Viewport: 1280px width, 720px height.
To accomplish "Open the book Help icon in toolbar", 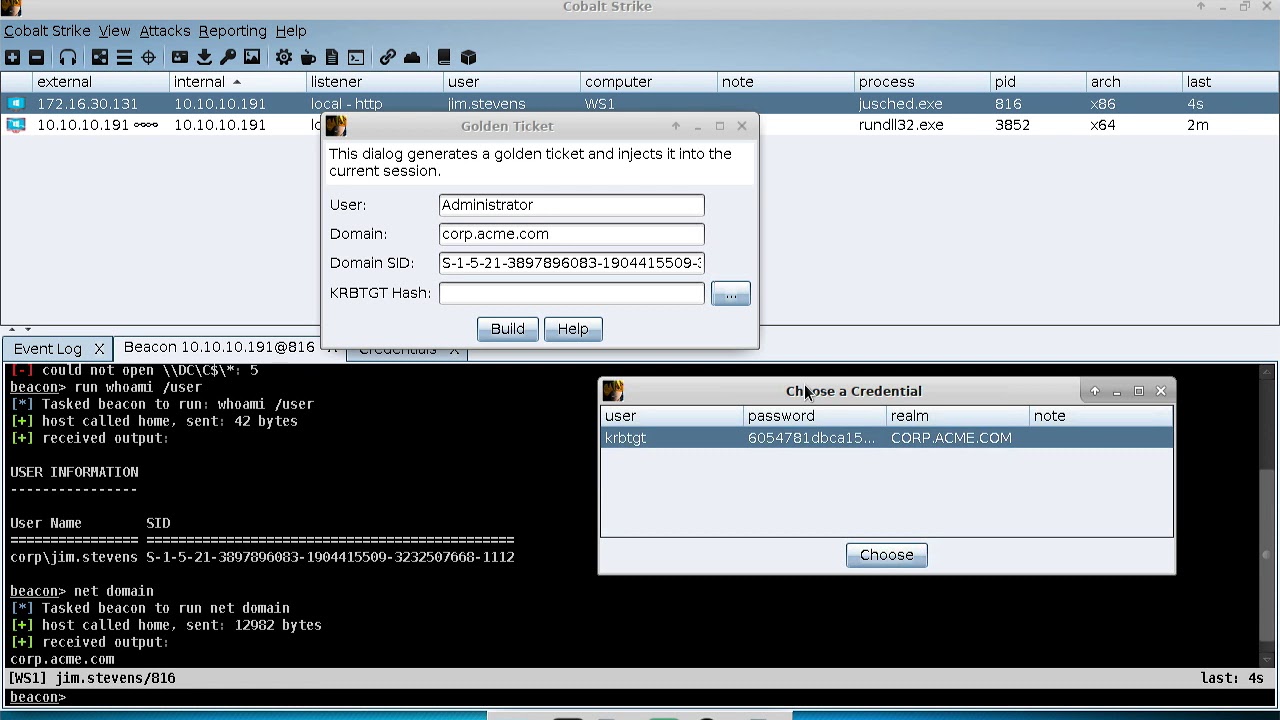I will click(x=444, y=57).
